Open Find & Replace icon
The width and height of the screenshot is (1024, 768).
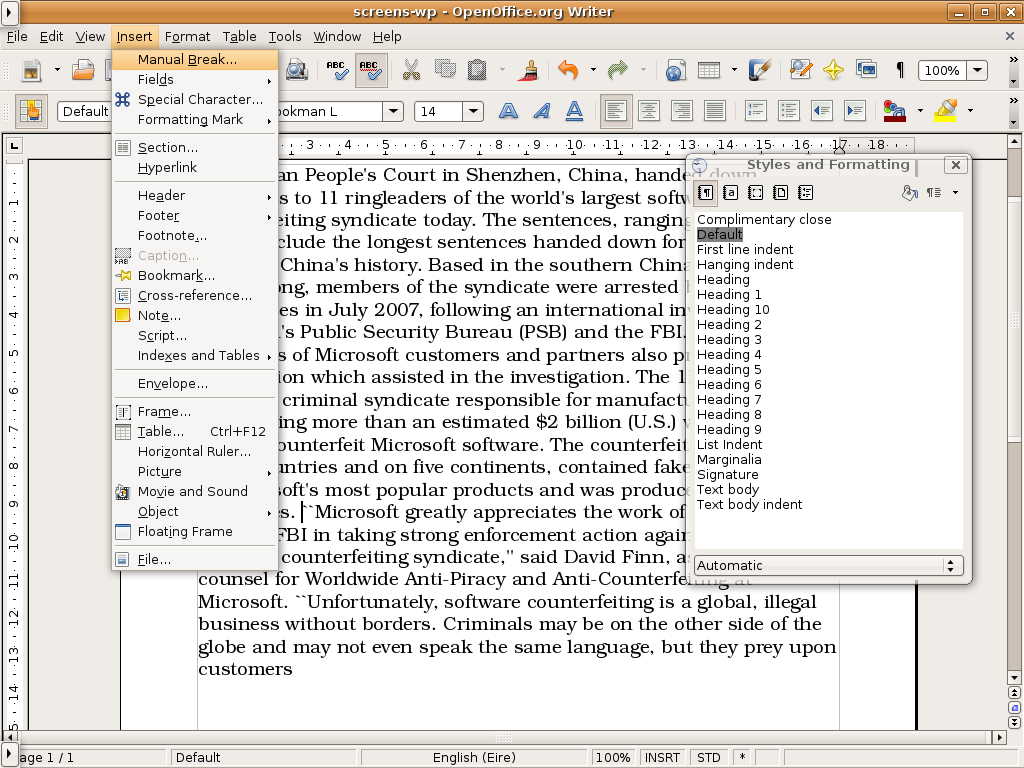[x=801, y=70]
